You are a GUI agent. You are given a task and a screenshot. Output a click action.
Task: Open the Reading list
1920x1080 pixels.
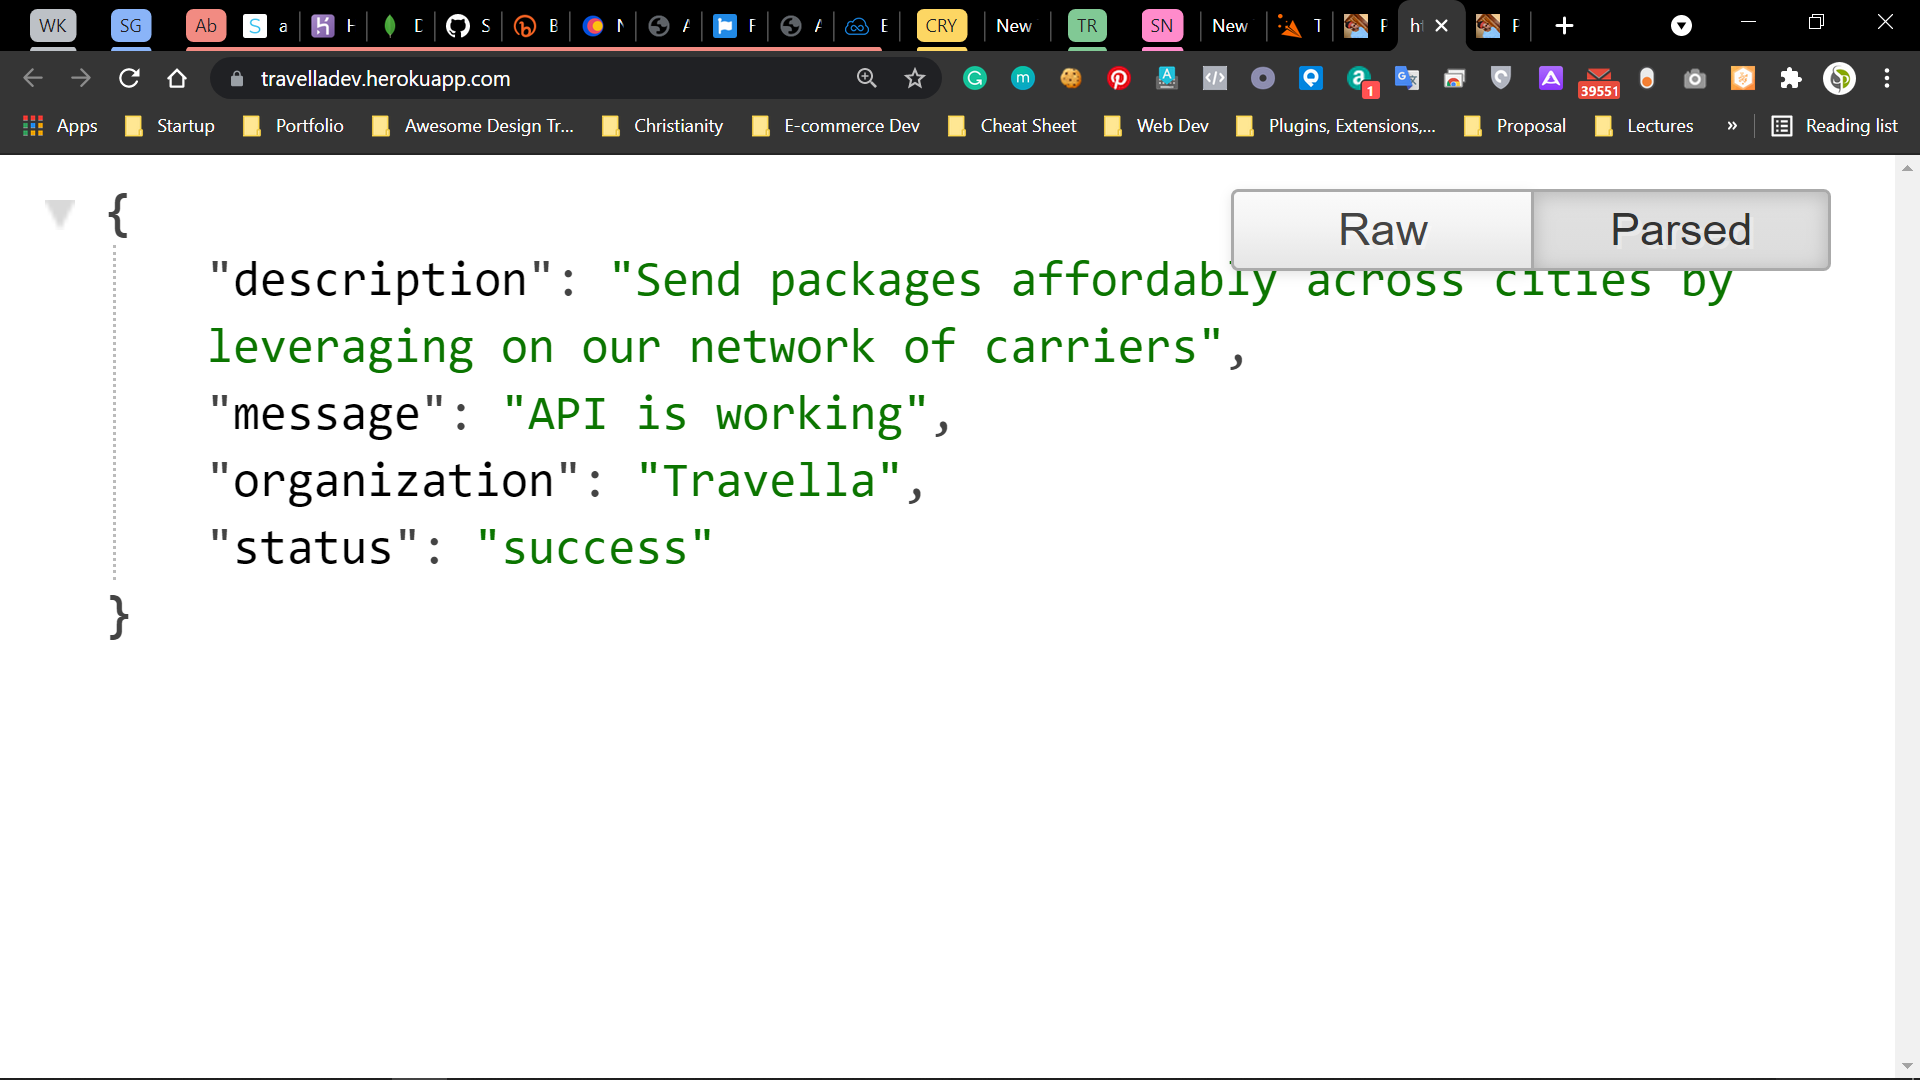click(x=1836, y=126)
